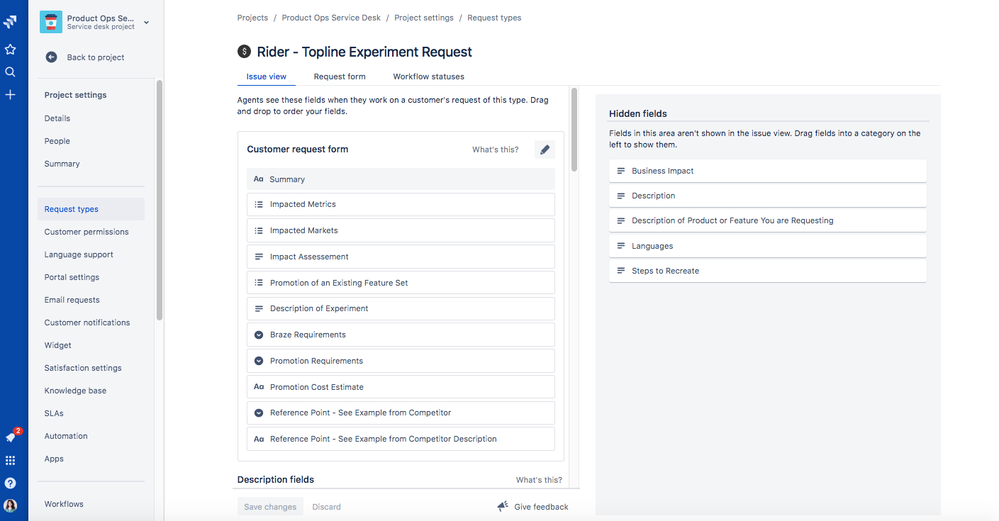This screenshot has width=999, height=521.
Task: Click Steps to Recreate field icon
Action: (x=621, y=271)
